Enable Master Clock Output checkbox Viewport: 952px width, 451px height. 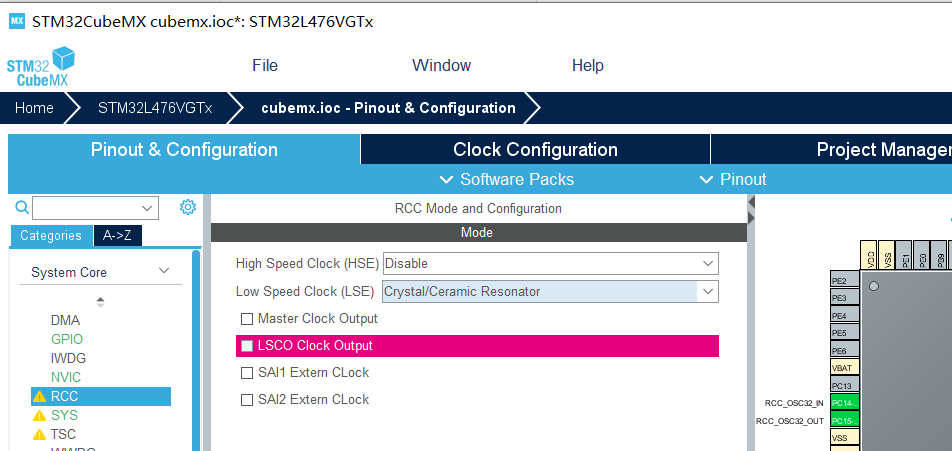(246, 319)
